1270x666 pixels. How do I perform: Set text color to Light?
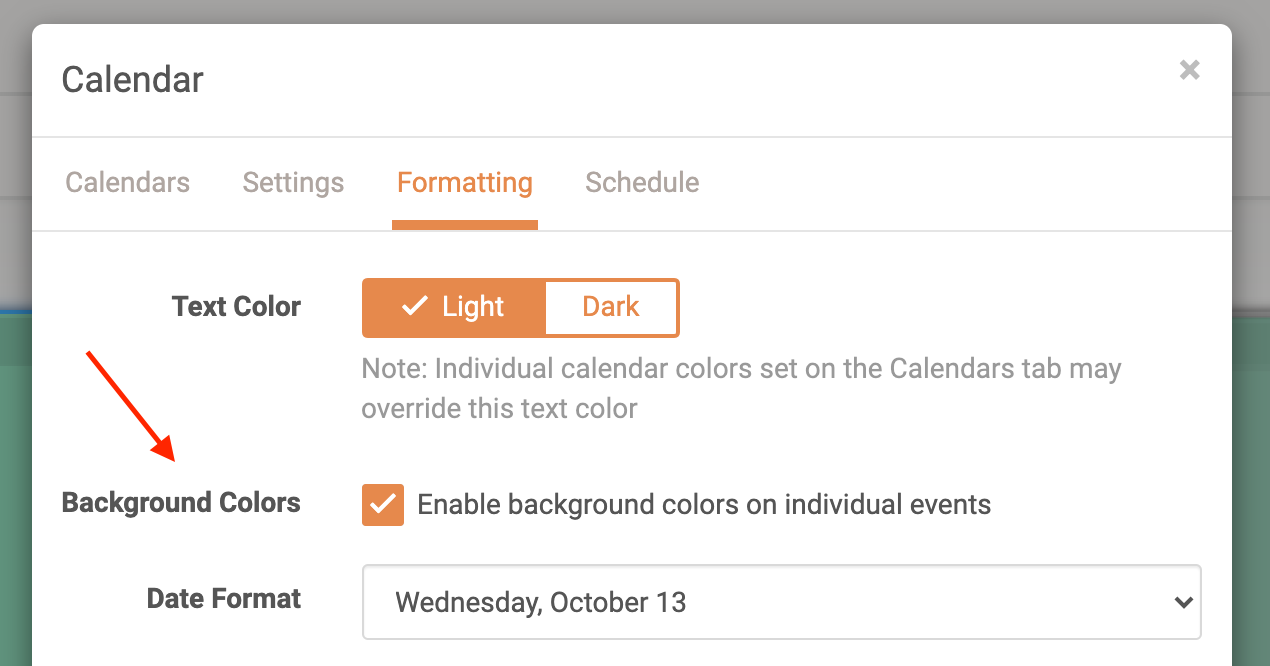(455, 307)
